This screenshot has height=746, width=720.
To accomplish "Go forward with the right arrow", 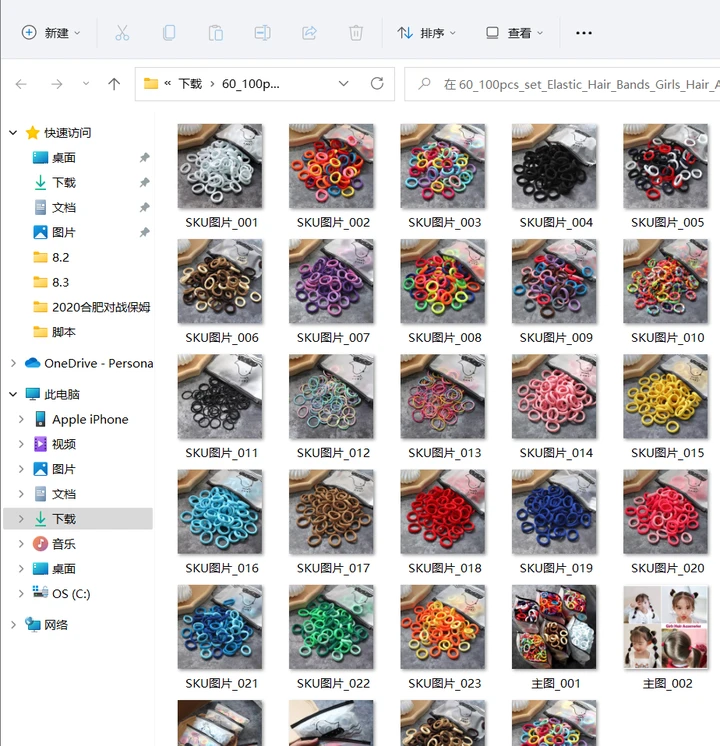I will coord(57,84).
